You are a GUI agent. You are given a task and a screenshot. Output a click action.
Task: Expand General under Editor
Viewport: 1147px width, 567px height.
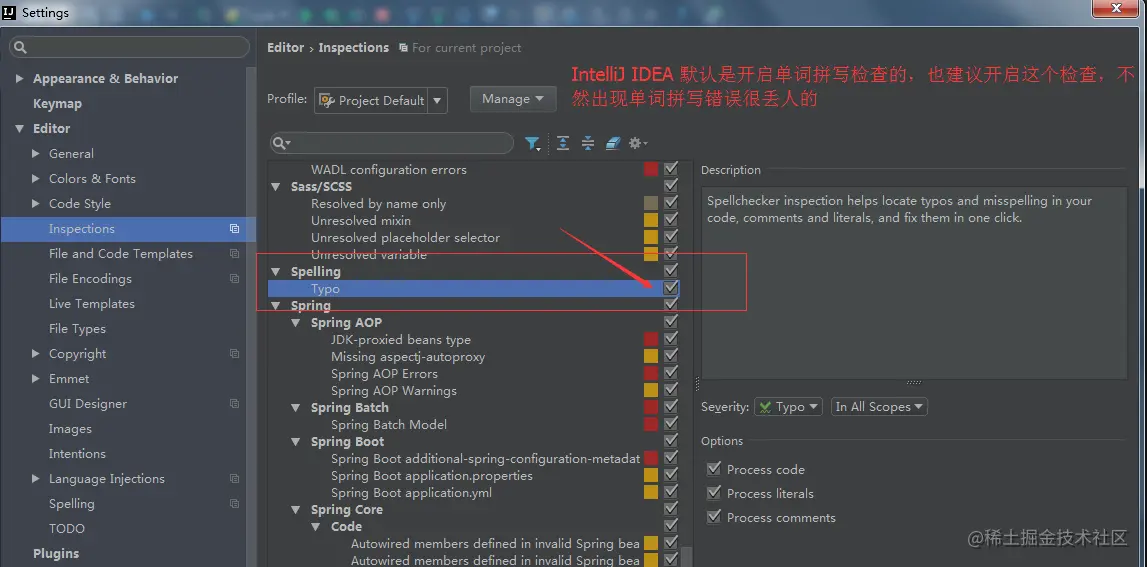pyautogui.click(x=36, y=154)
